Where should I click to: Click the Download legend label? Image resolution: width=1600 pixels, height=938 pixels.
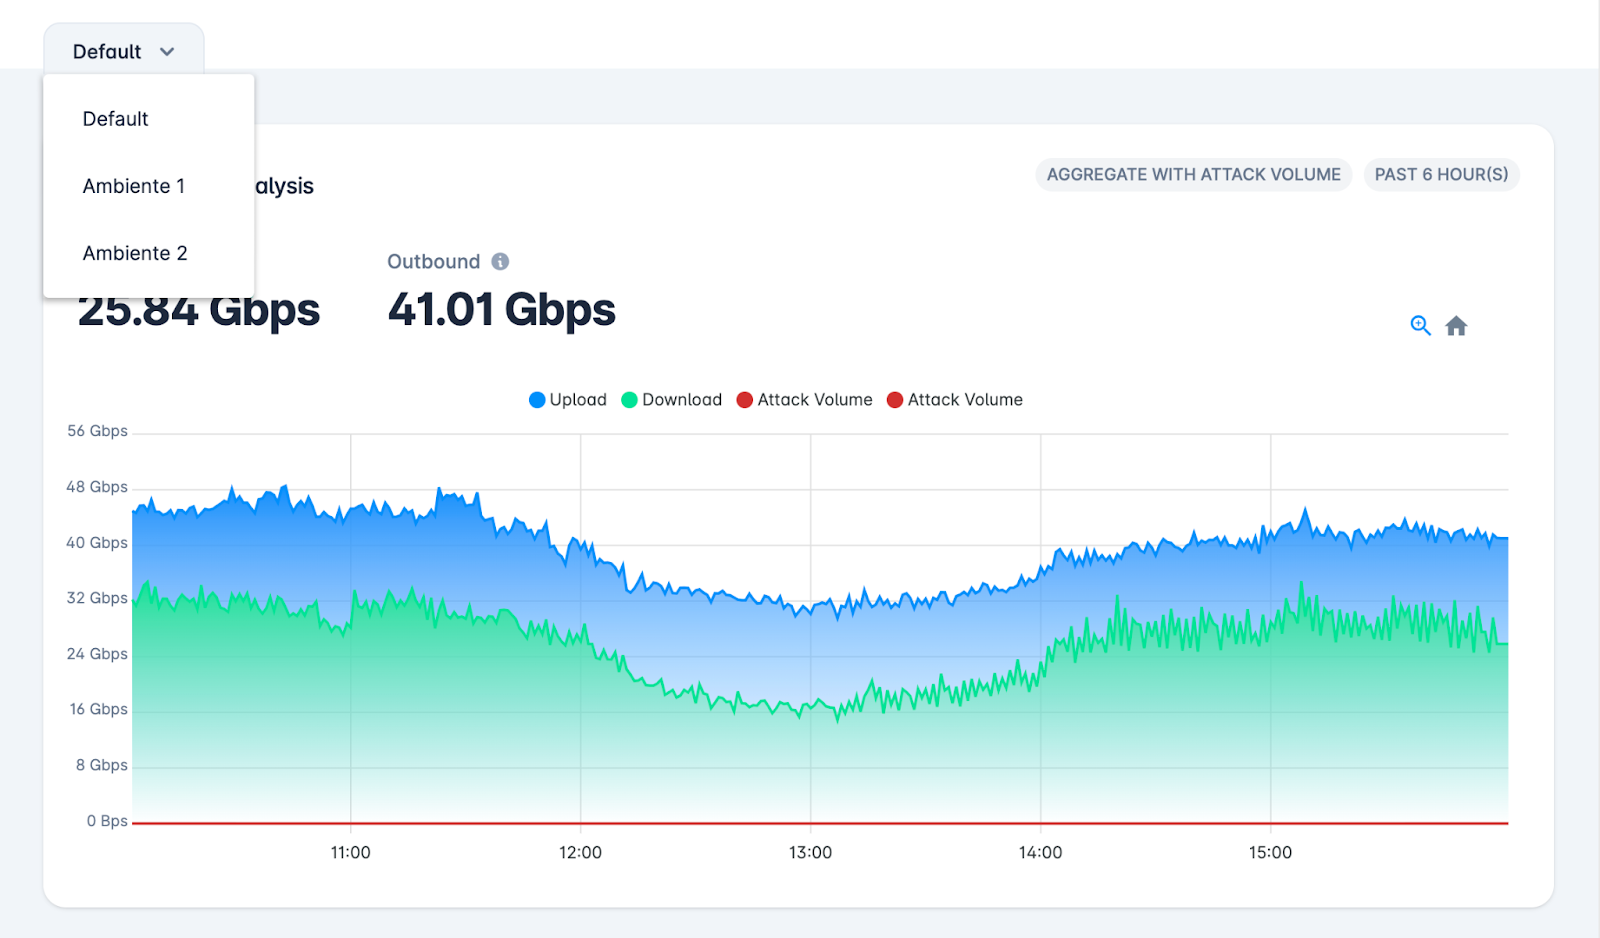(682, 400)
